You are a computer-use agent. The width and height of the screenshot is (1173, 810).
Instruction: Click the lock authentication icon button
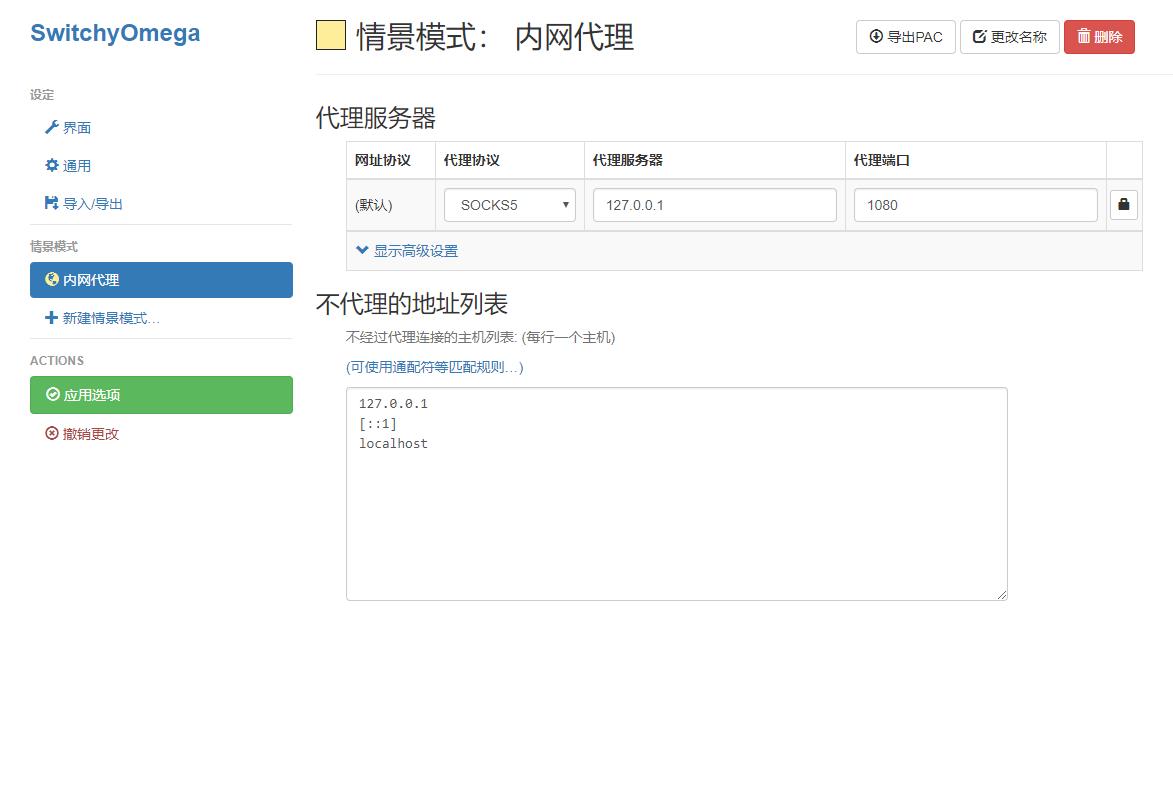click(1124, 204)
